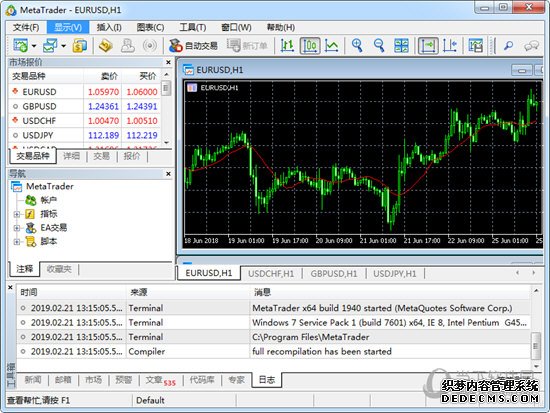Tile chart windows icon

tap(401, 46)
